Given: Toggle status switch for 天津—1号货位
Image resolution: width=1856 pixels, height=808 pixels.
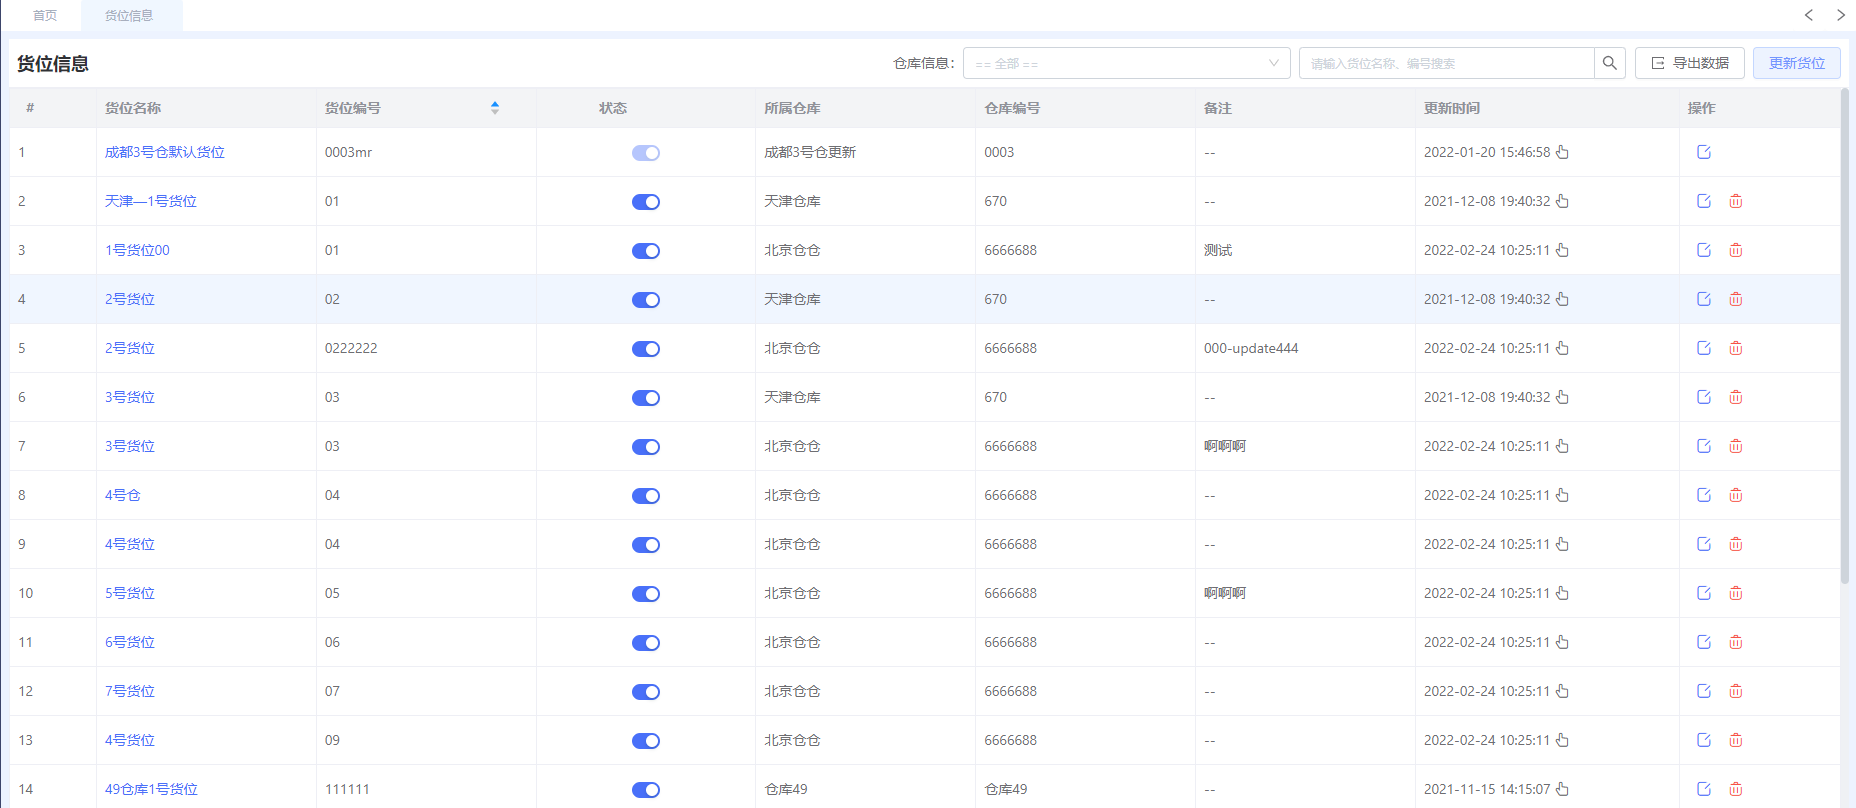Looking at the screenshot, I should [x=646, y=202].
